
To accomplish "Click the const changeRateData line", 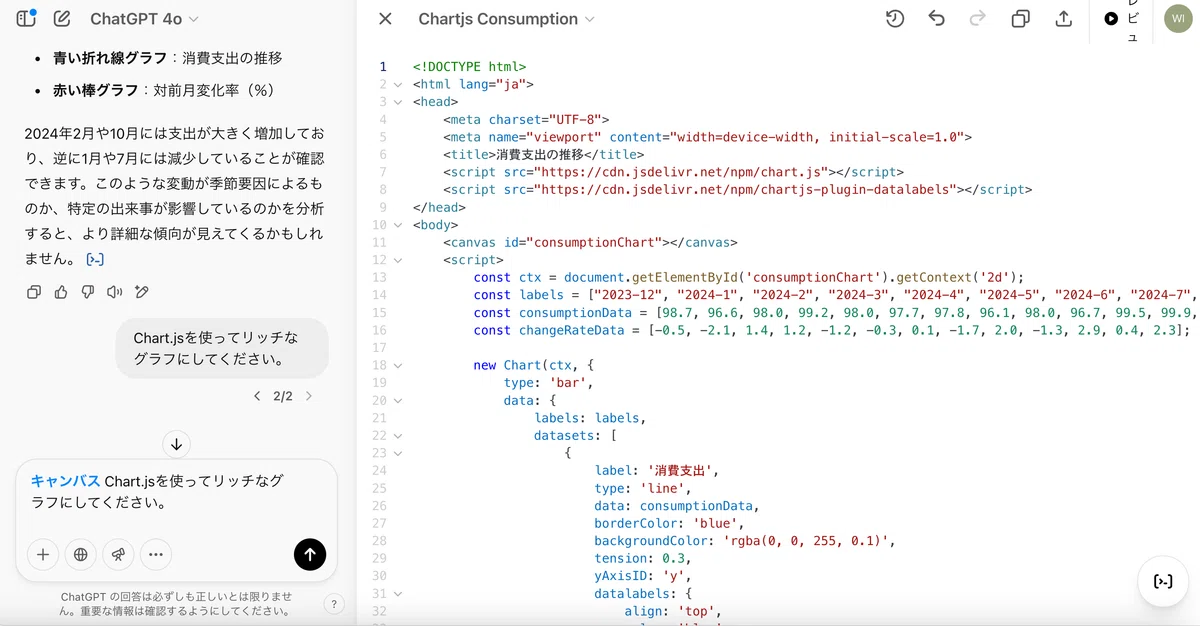I will (x=832, y=330).
